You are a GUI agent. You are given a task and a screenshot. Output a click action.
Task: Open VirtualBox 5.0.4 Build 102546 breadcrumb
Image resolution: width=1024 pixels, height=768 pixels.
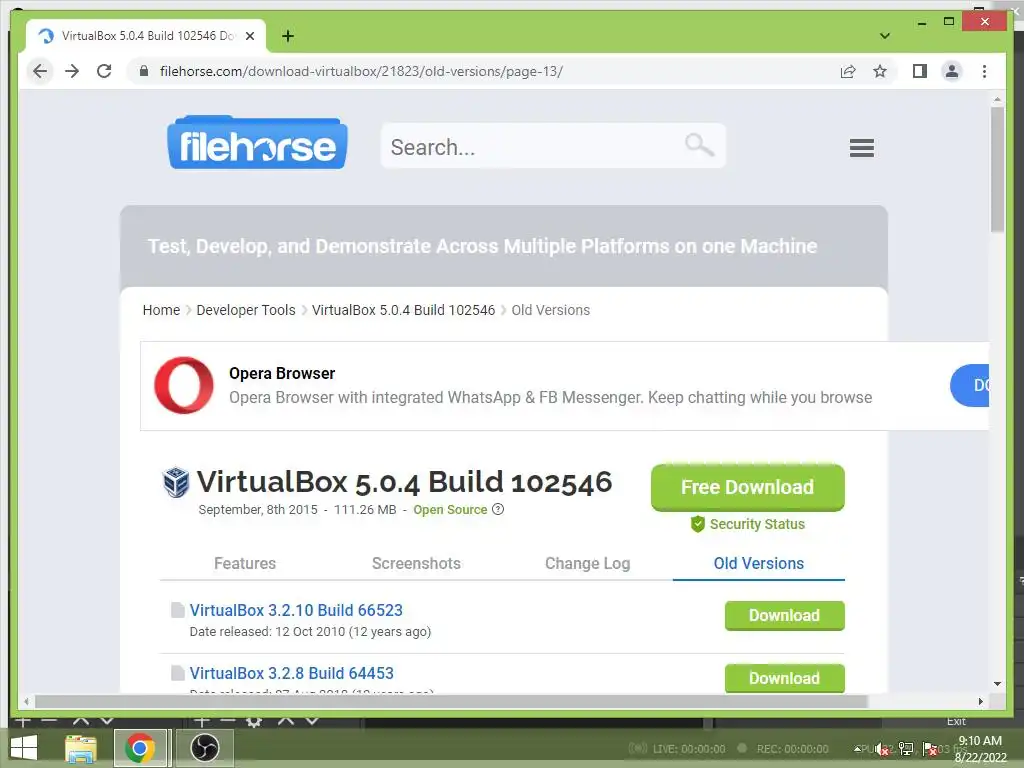click(404, 310)
